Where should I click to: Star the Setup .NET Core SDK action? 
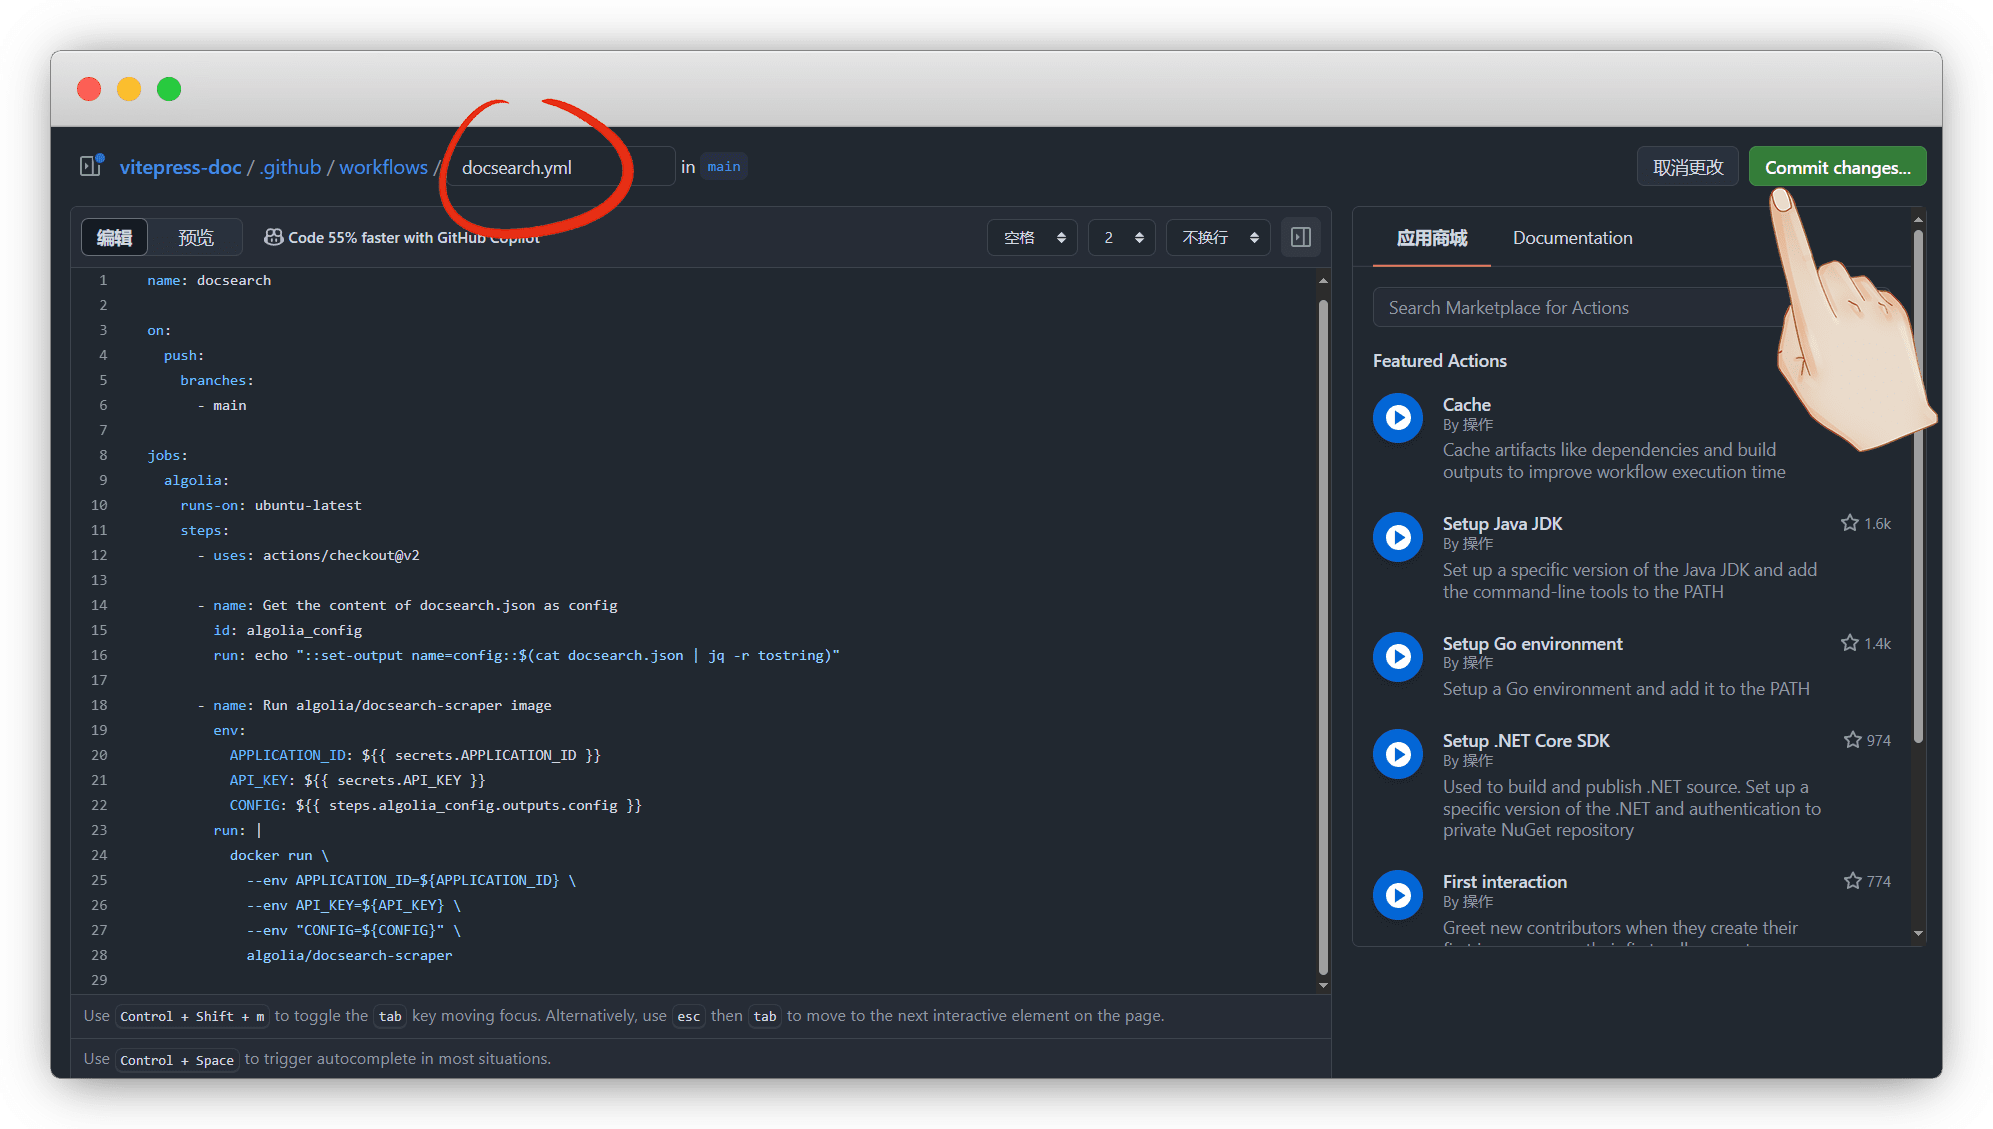(x=1852, y=740)
